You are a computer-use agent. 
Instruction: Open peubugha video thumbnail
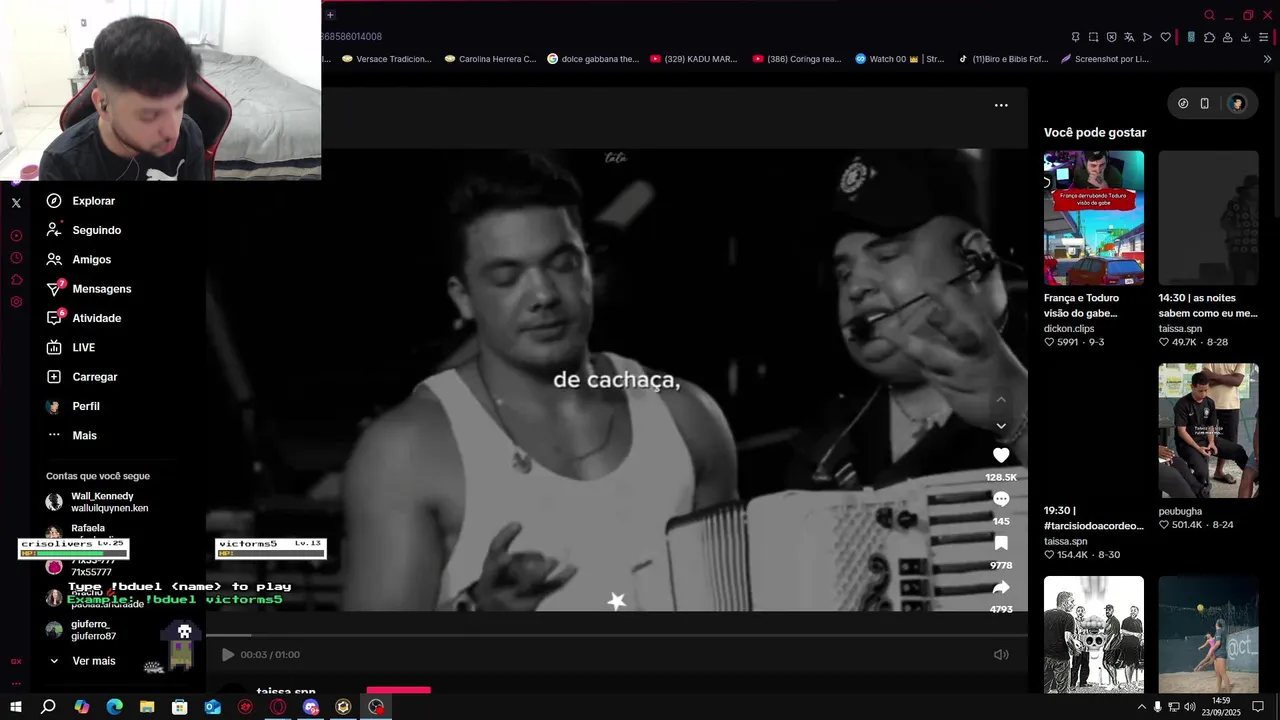pos(1209,430)
